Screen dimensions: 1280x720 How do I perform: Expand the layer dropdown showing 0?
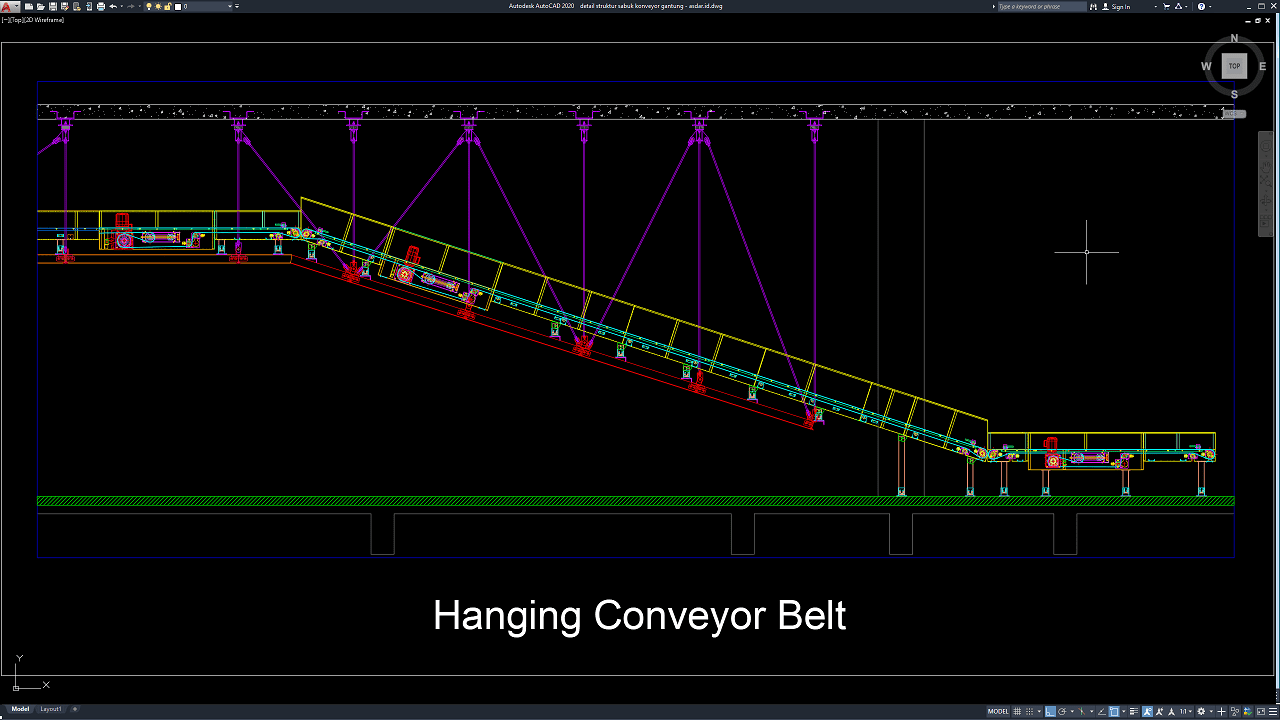(x=231, y=6)
